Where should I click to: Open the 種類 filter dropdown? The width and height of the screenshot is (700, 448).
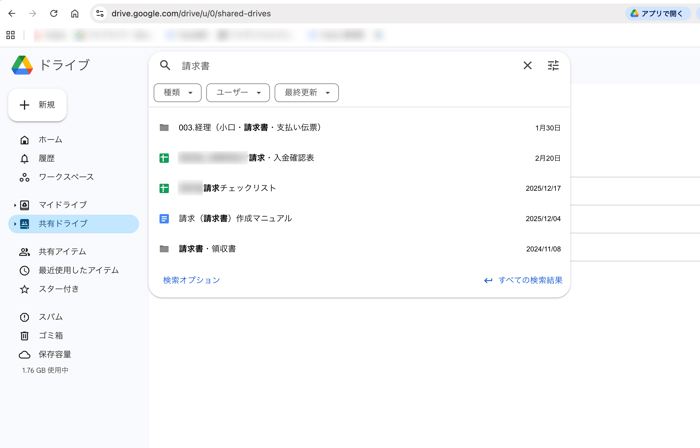click(x=177, y=93)
